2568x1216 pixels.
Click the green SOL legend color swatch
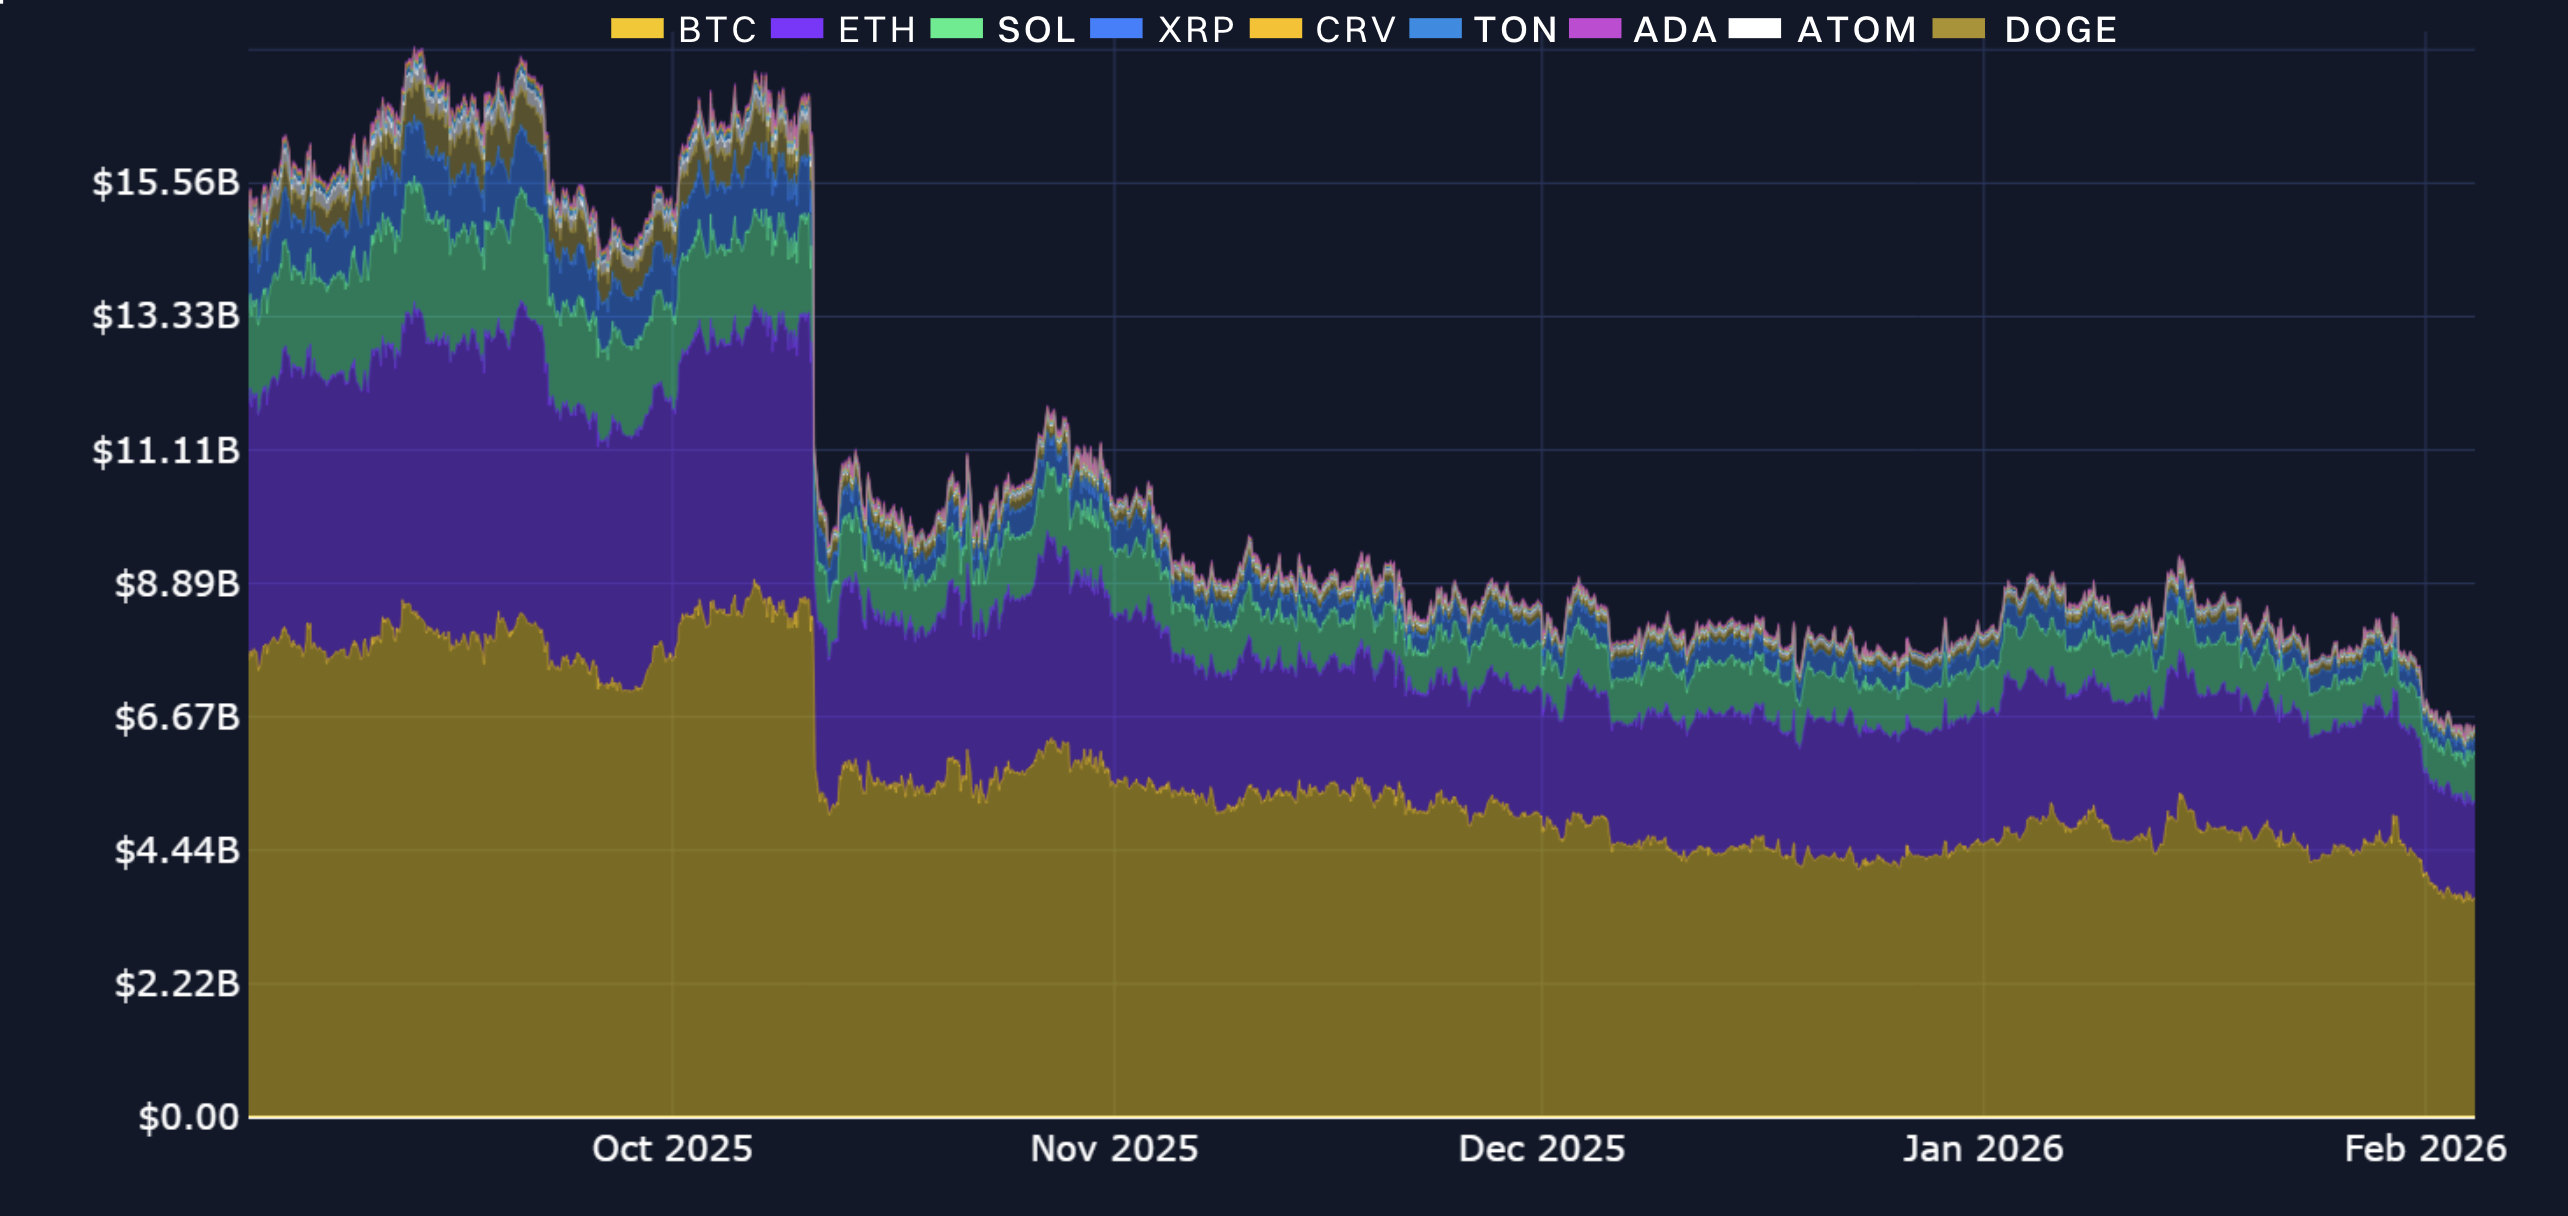(x=957, y=29)
